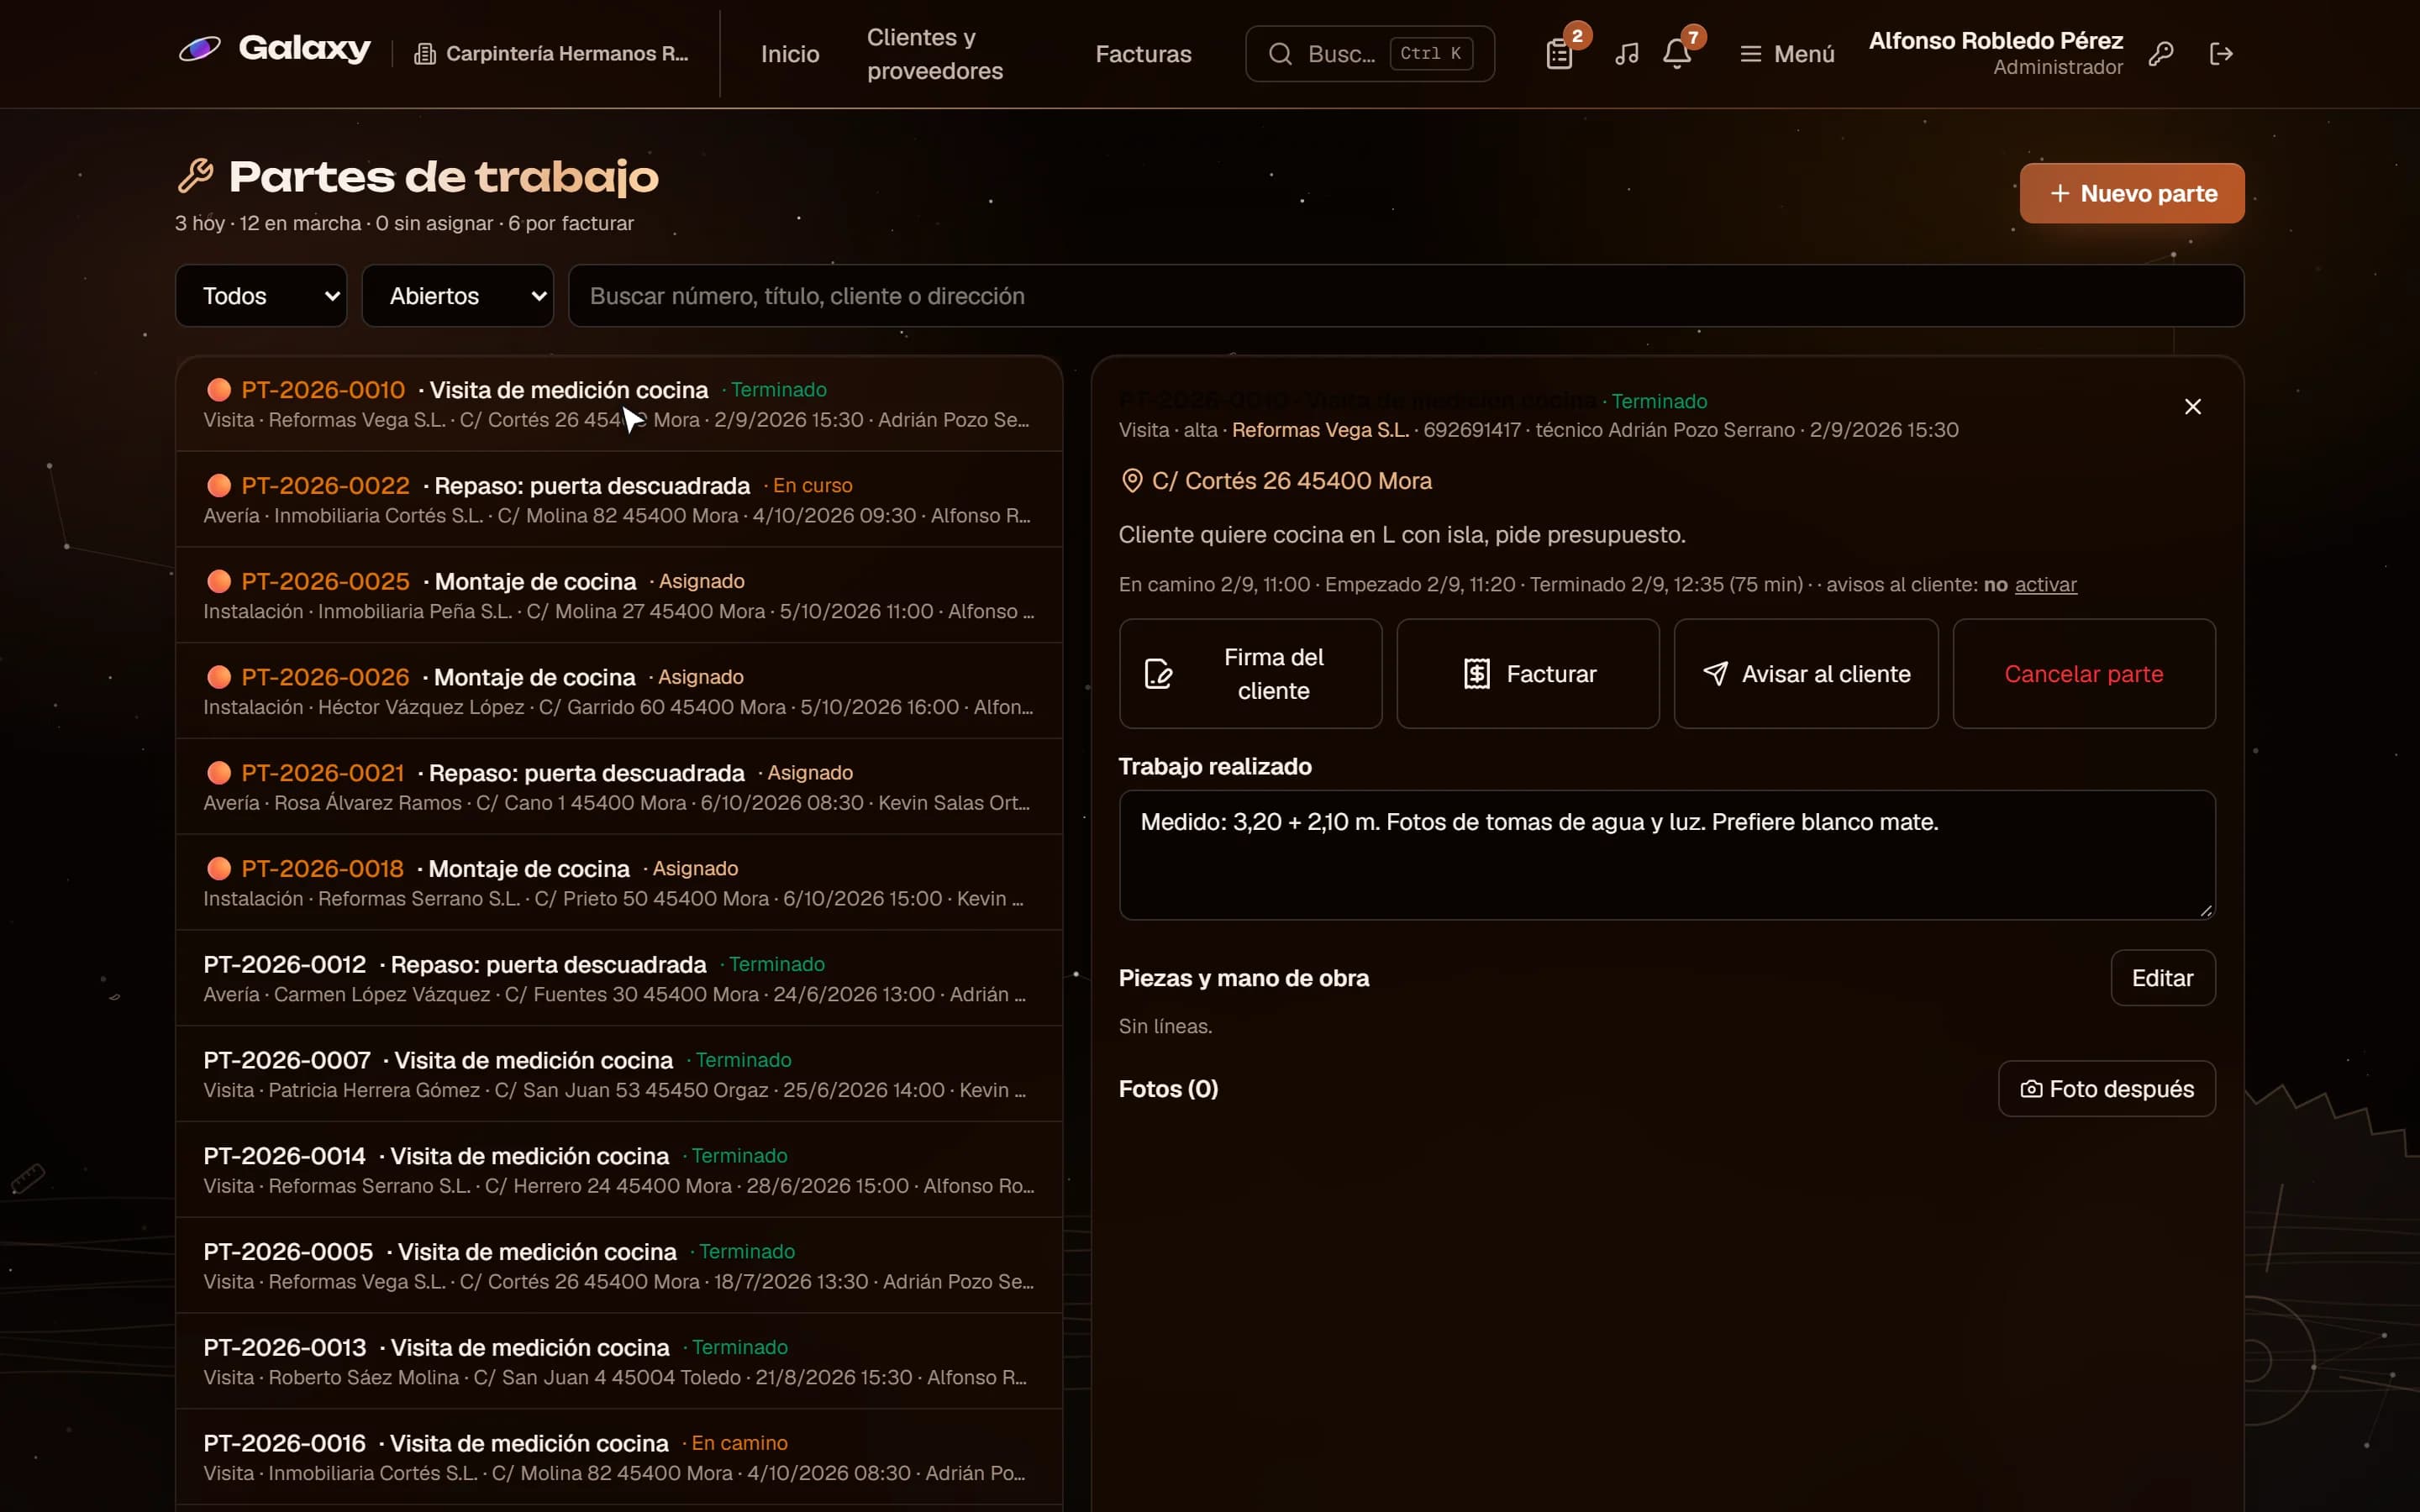Open the notifications bell icon

click(x=1677, y=53)
